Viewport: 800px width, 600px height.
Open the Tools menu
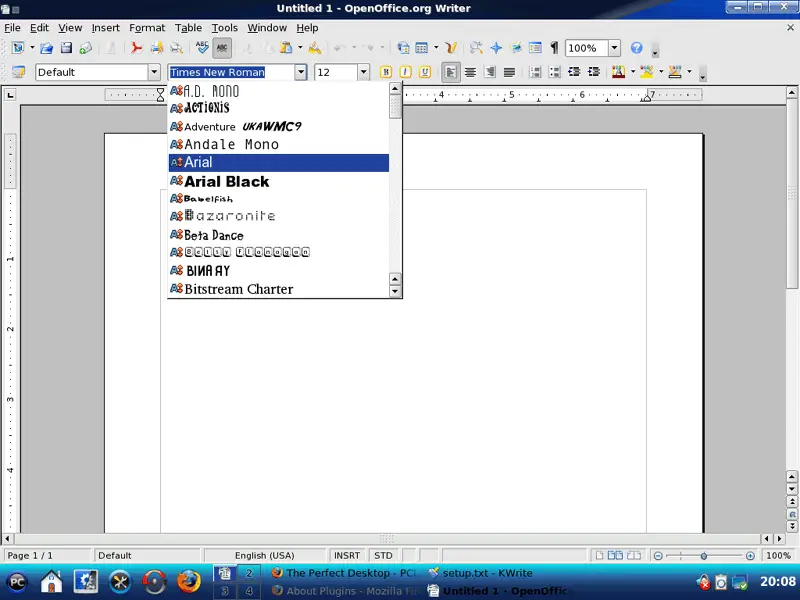[224, 28]
